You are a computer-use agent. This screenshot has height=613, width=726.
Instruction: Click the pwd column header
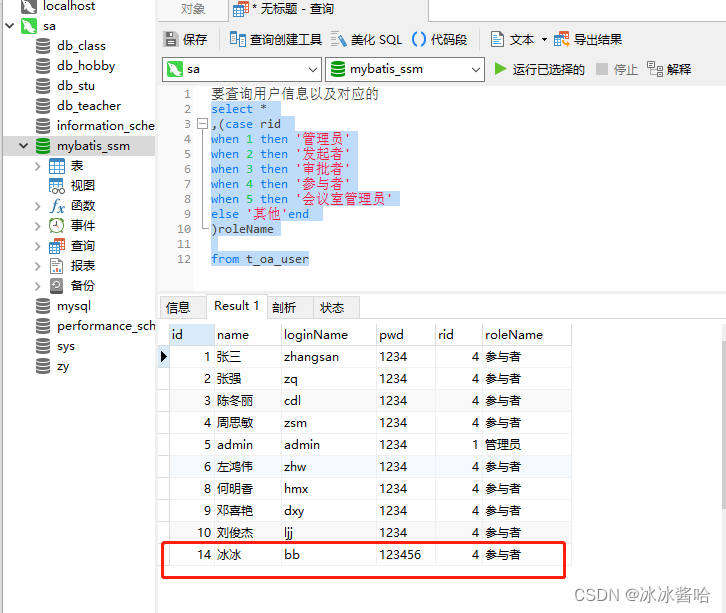pos(406,335)
